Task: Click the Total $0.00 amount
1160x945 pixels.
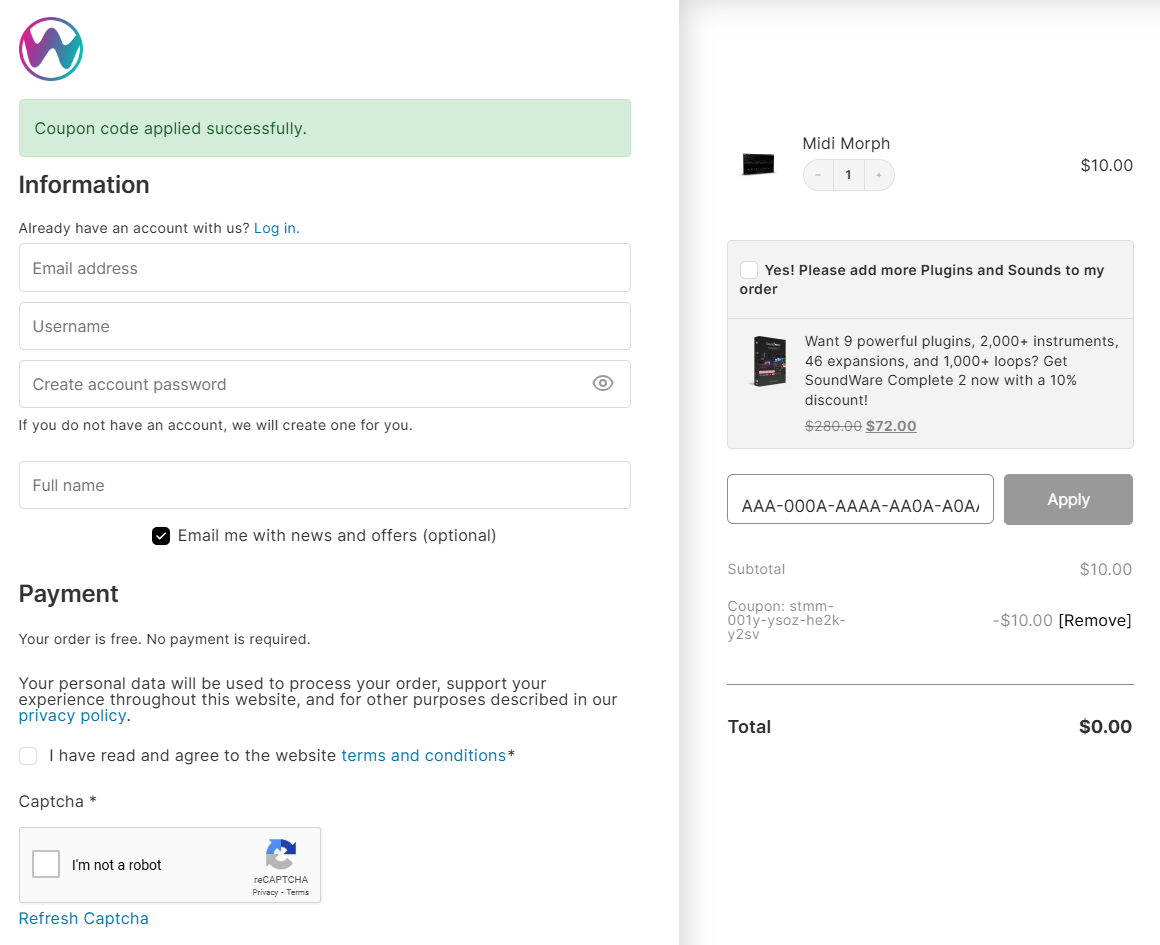Action: (x=1105, y=727)
